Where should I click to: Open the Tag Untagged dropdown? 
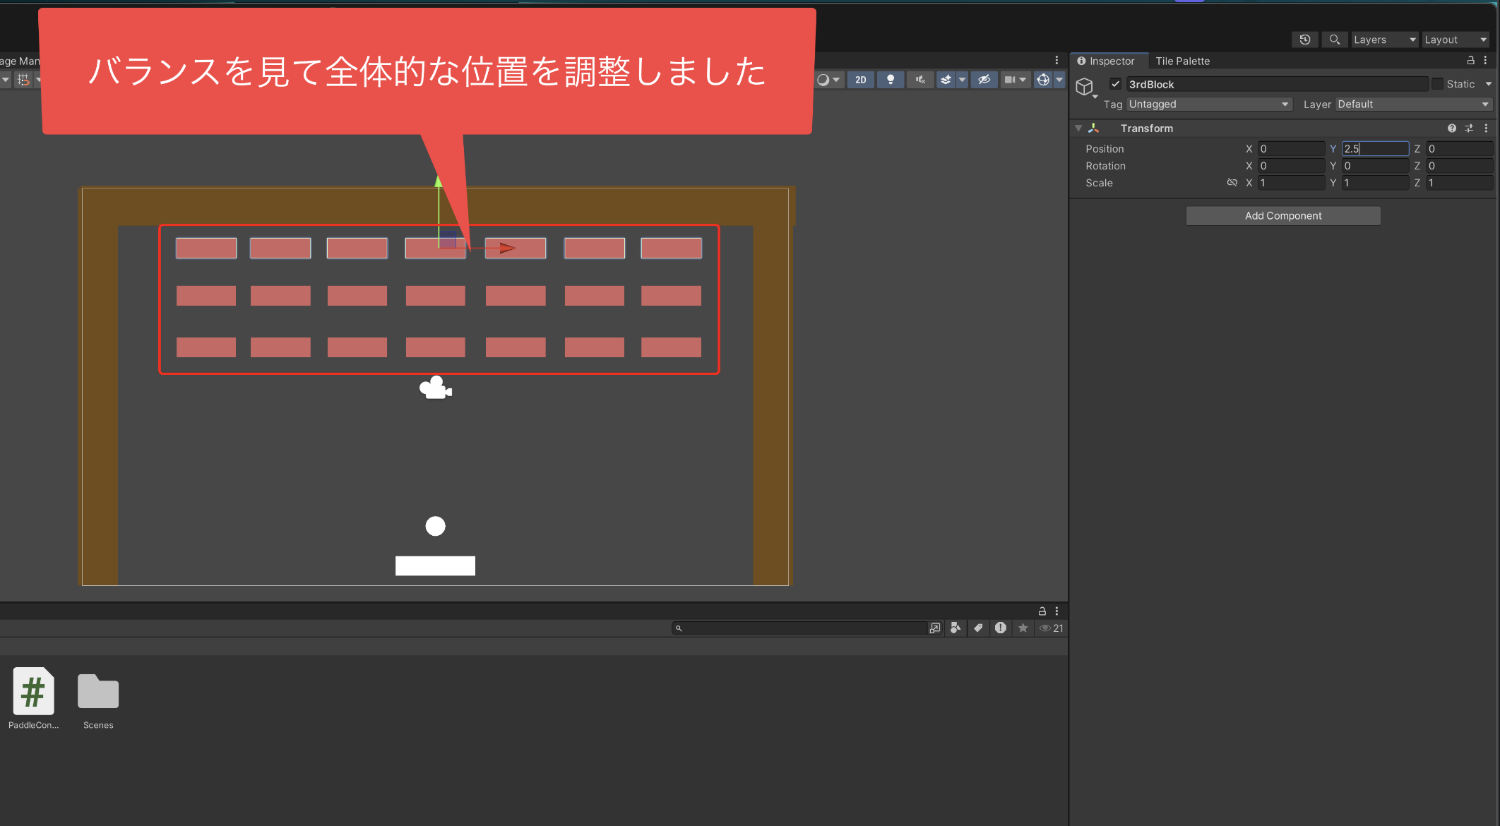1209,104
